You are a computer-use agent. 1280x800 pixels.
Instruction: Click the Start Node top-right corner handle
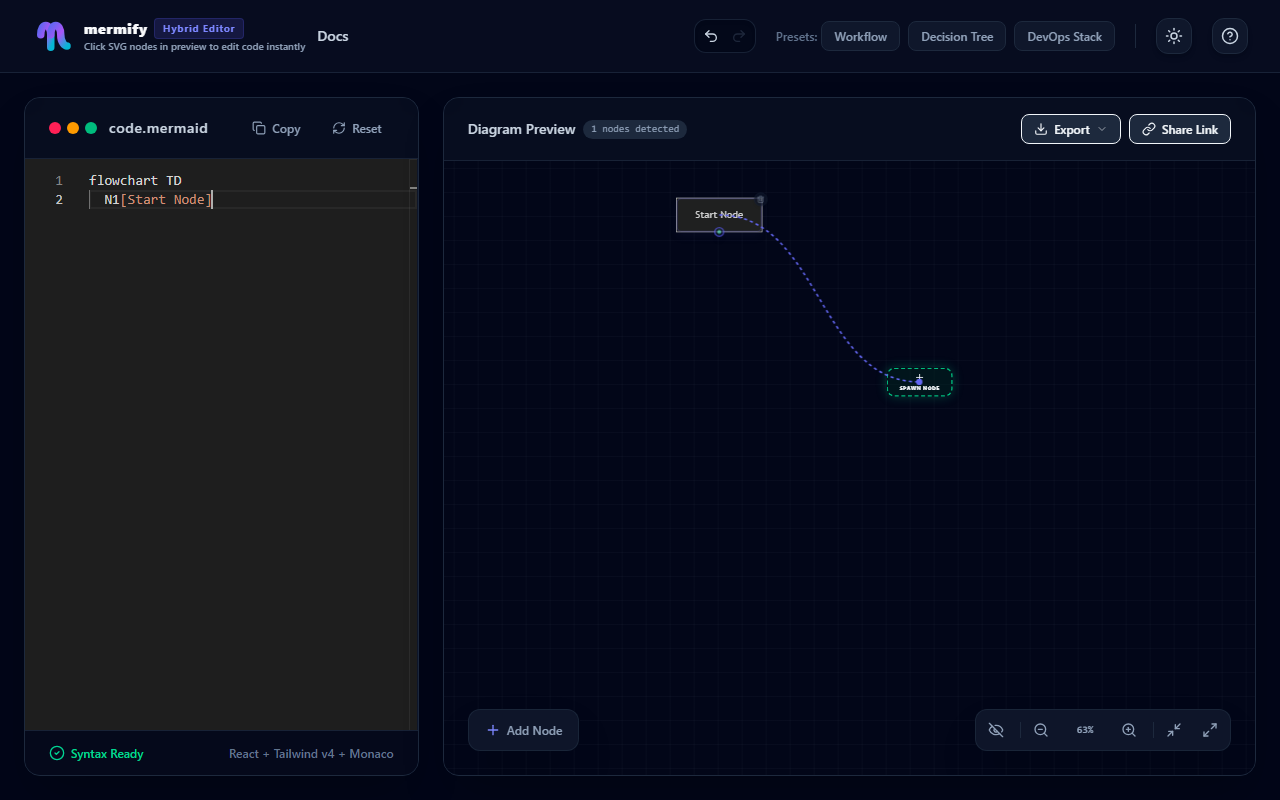click(760, 199)
